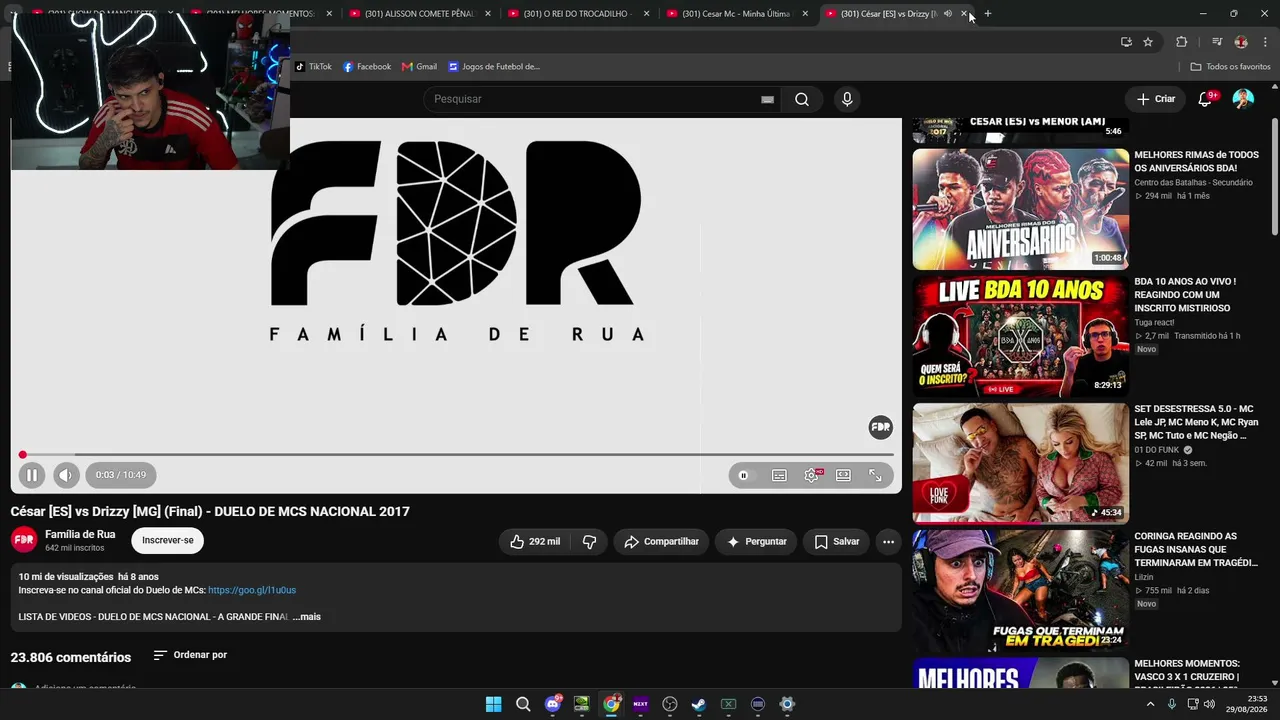Screen dimensions: 1280x720
Task: Open the CORINGA REAGINDO video title
Action: [x=1196, y=549]
